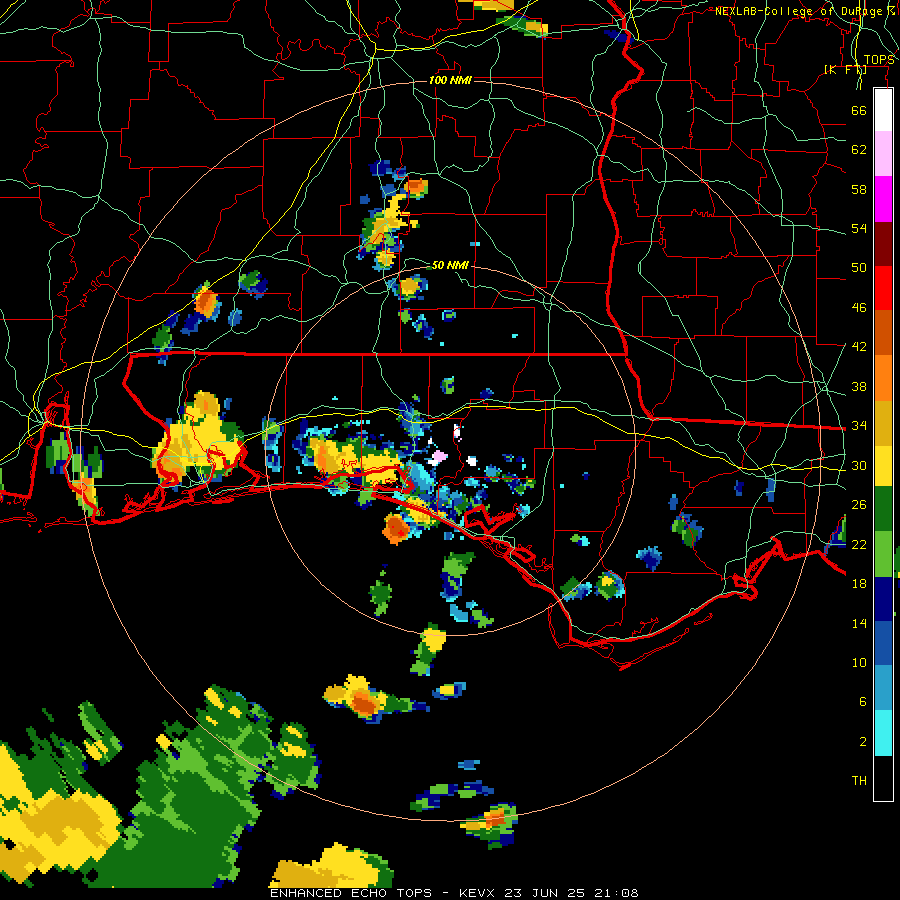
Task: Click the cyan legend swatch near 2
Action: tap(883, 732)
